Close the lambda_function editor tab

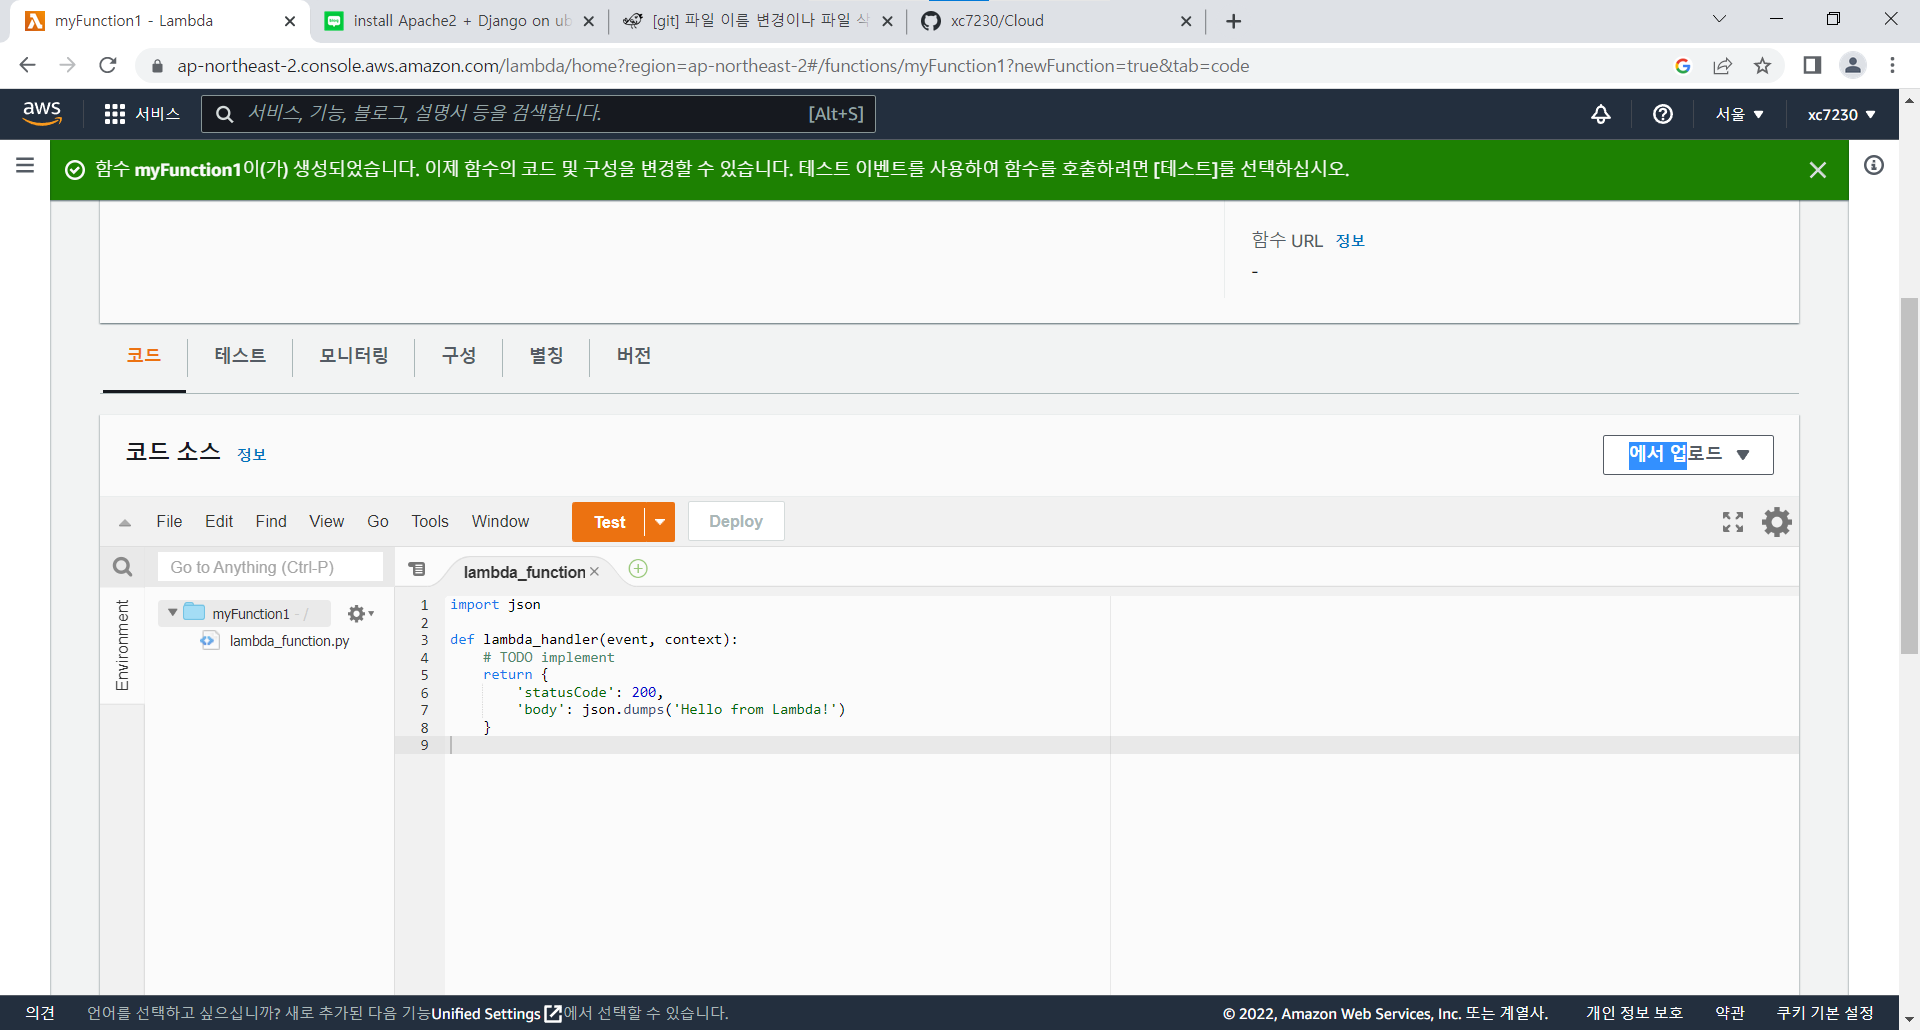[594, 571]
